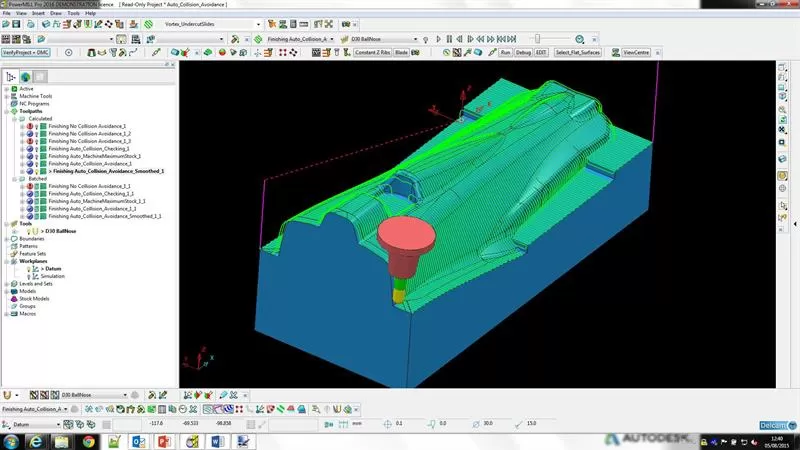
Task: Select Finishing Auto_Collision_Avoidance_Smoothed_1_1 in Batched
Action: [105, 216]
